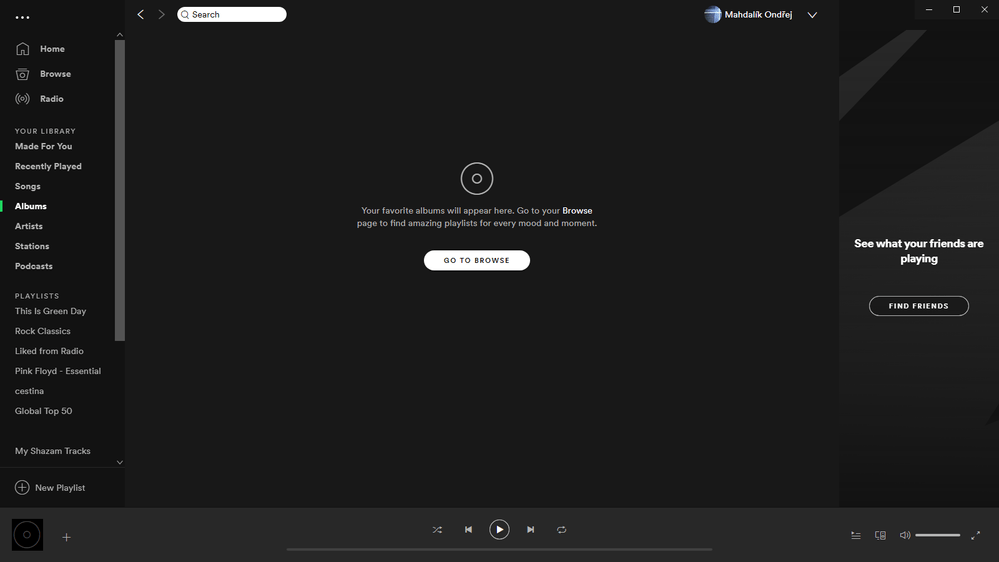Image resolution: width=999 pixels, height=562 pixels.
Task: Click the New Playlist plus icon
Action: (22, 487)
